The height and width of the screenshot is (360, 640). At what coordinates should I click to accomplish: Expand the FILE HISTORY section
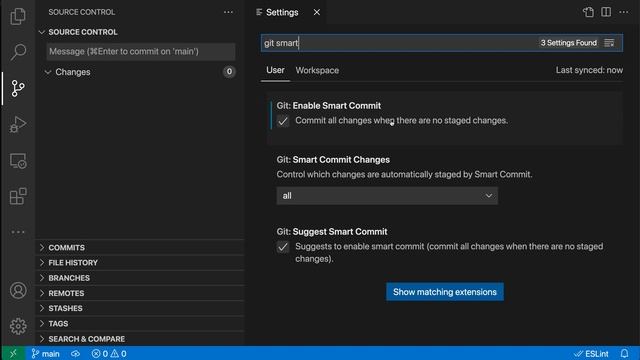tap(140, 263)
